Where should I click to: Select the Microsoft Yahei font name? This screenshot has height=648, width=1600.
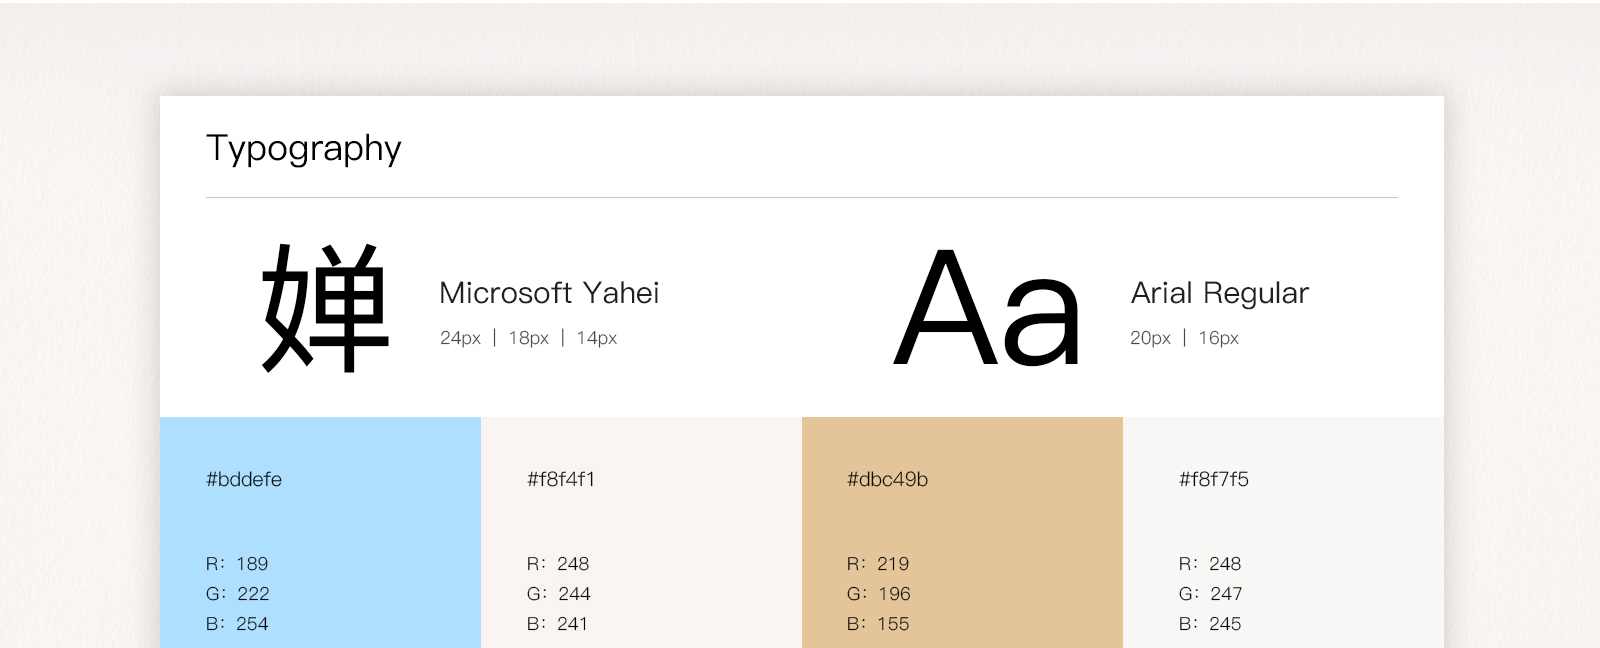[x=549, y=293]
